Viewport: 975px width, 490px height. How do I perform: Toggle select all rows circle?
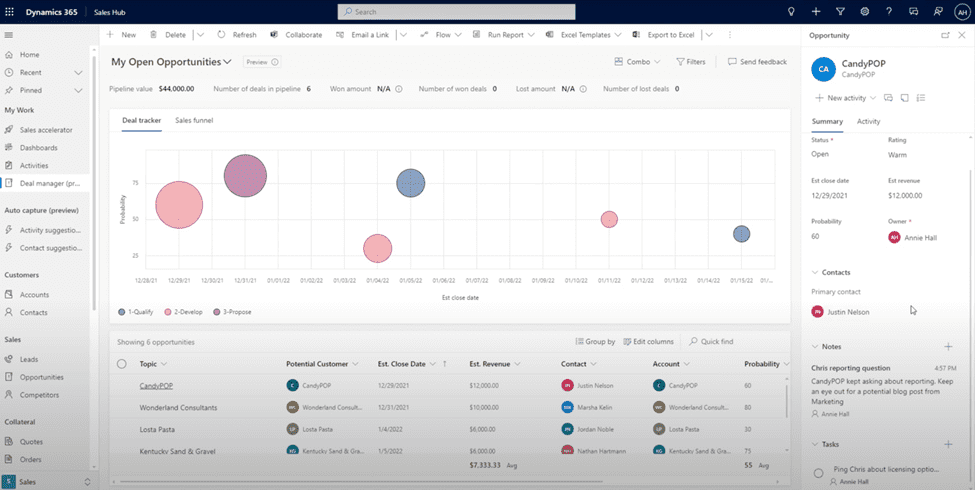(x=122, y=364)
